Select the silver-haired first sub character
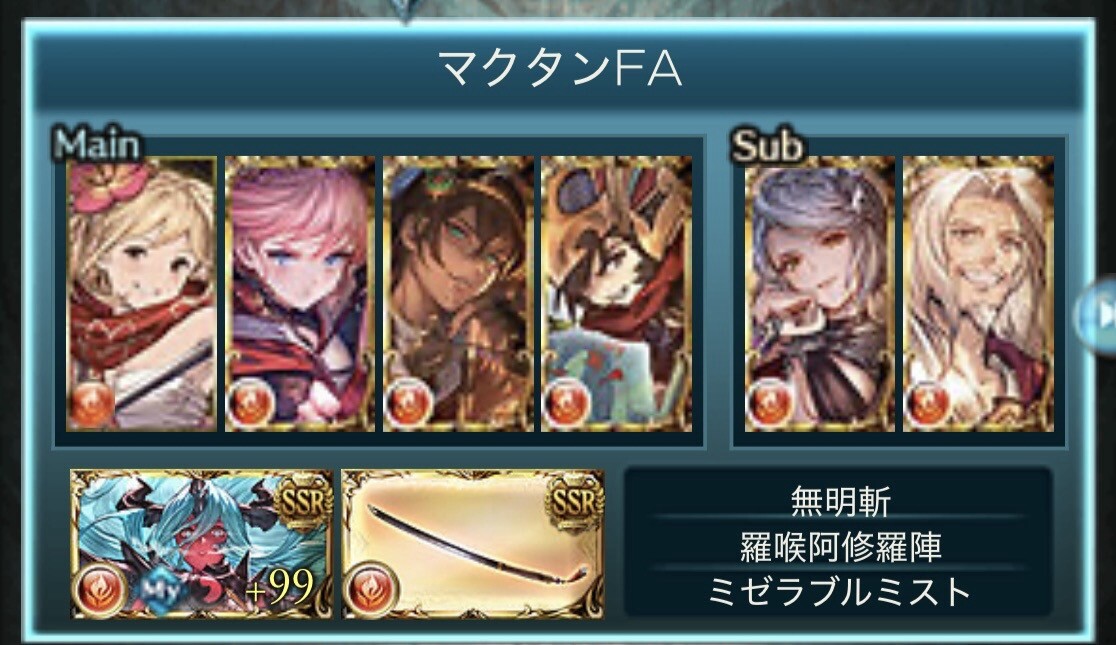Screen dimensions: 1116x645 coord(819,294)
